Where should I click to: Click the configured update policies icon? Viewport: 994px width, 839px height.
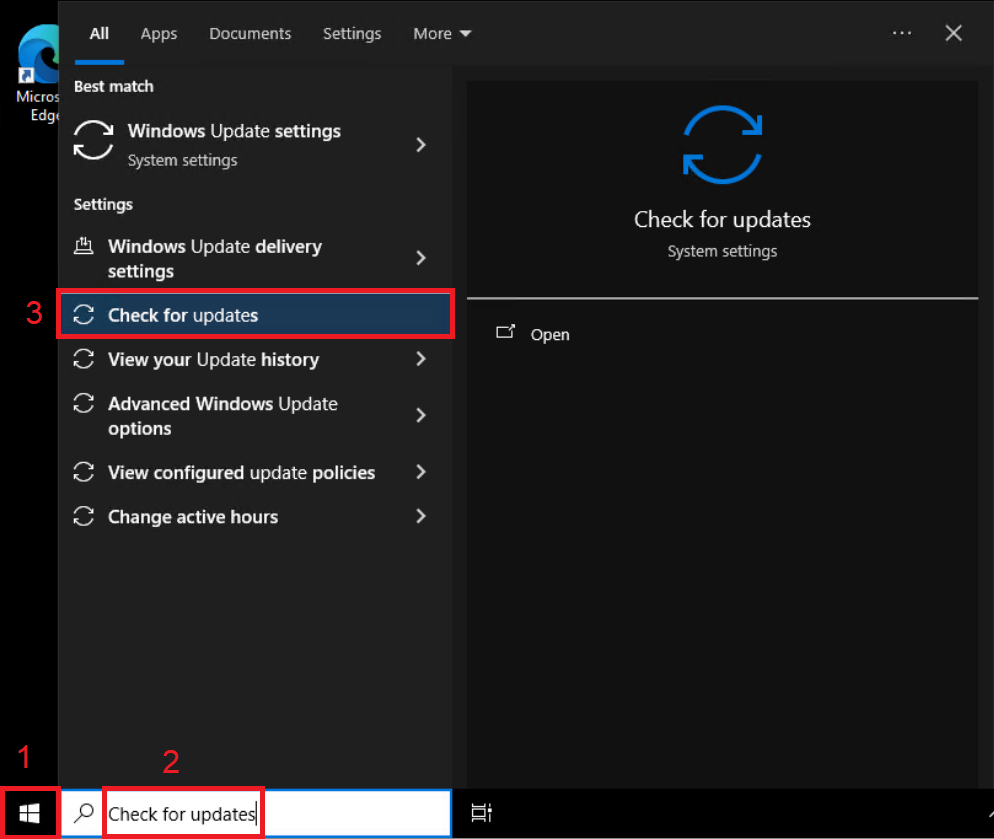point(84,472)
